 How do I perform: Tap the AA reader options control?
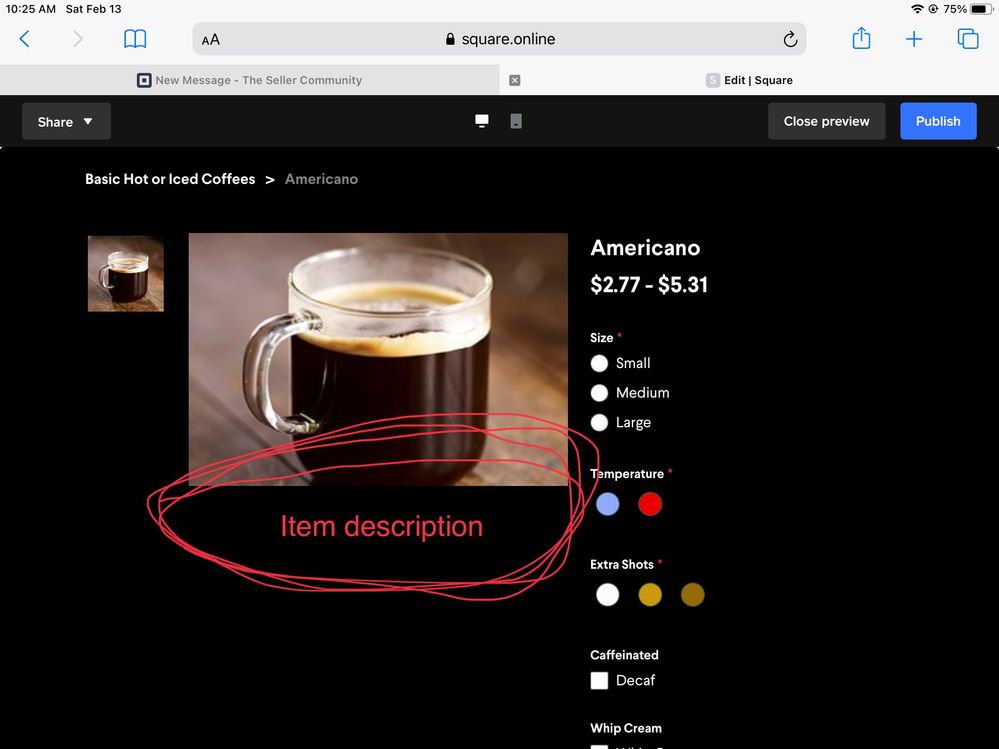pyautogui.click(x=211, y=40)
